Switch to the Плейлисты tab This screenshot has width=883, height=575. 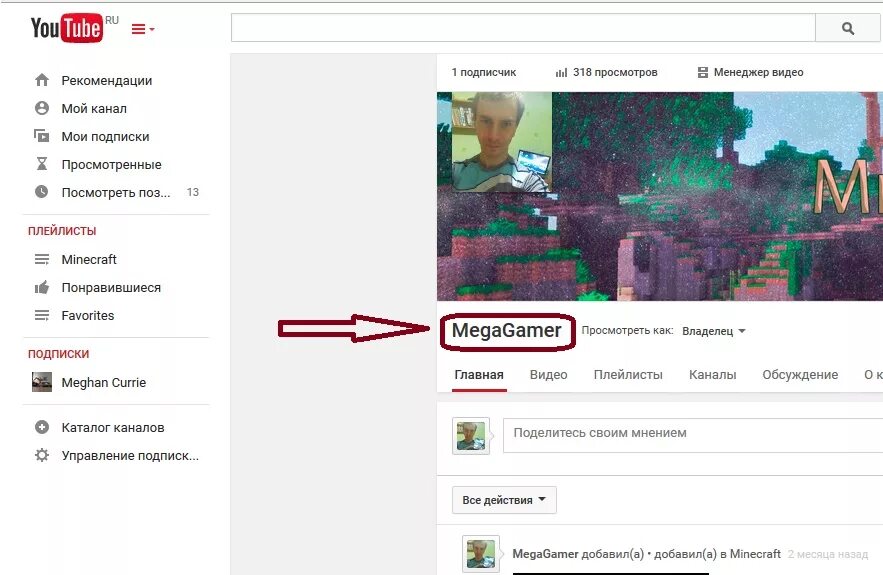[628, 375]
